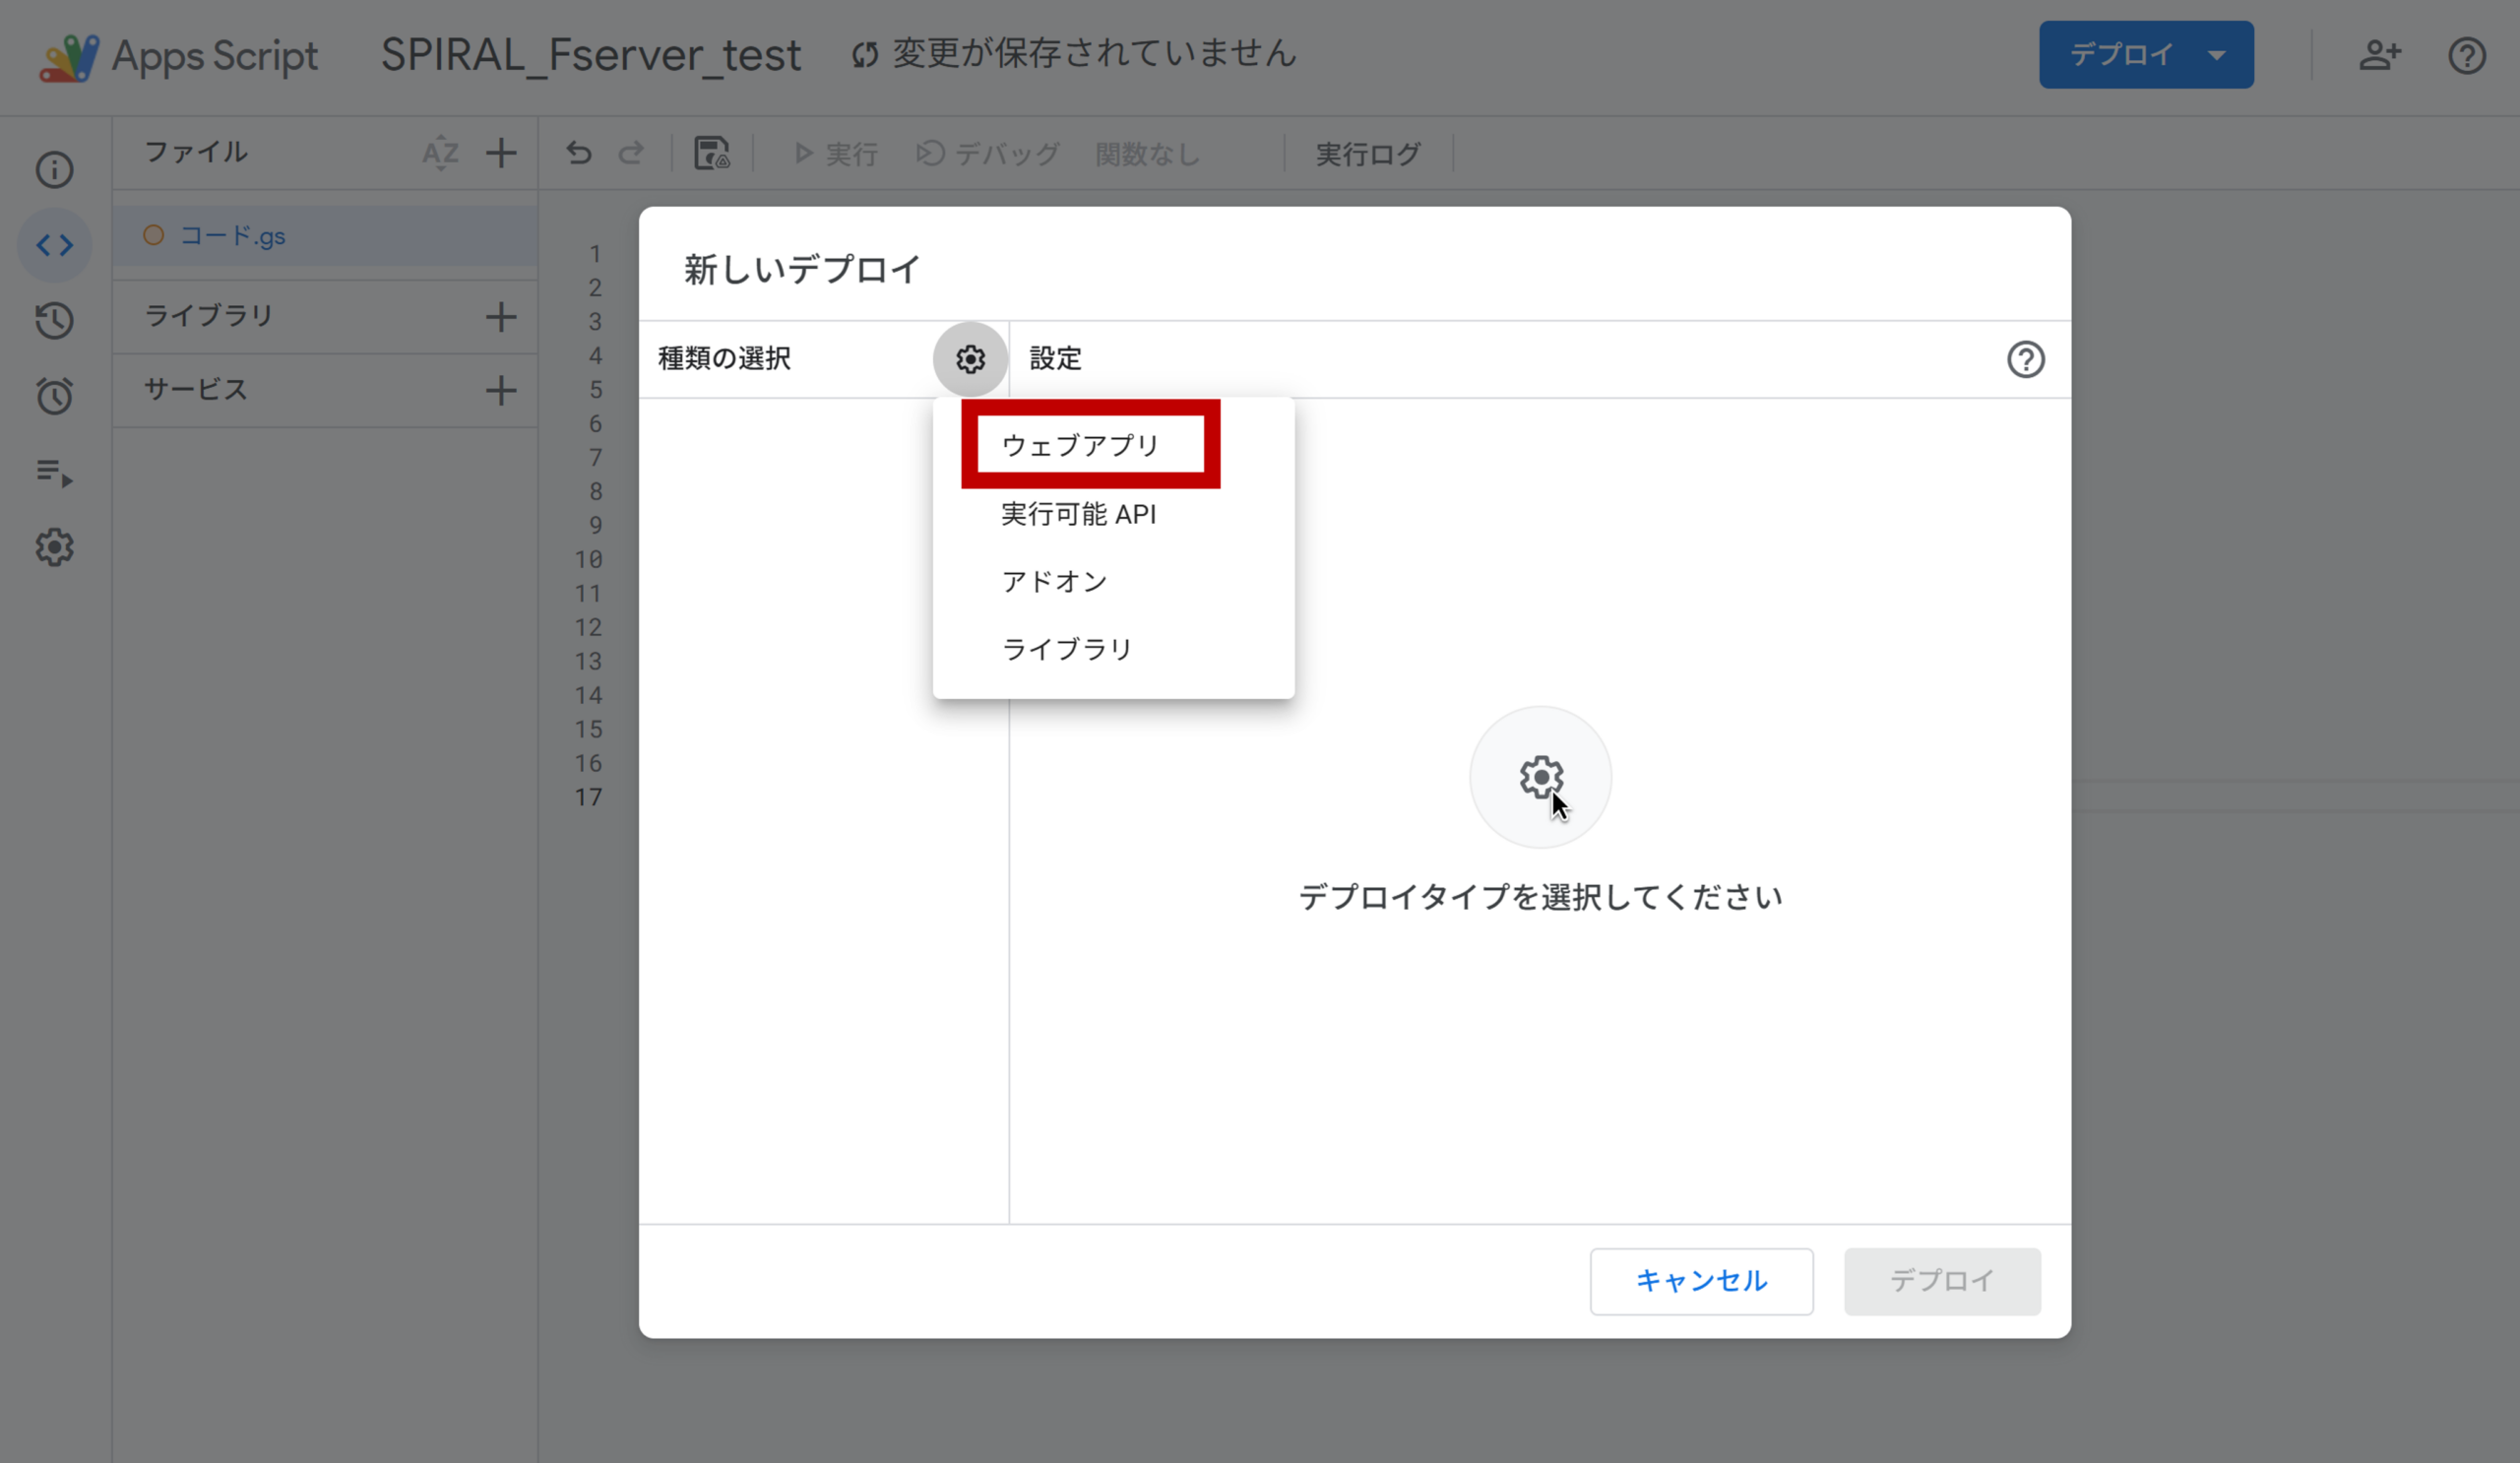The image size is (2520, 1463).
Task: Add a library with its plus button
Action: 501,317
